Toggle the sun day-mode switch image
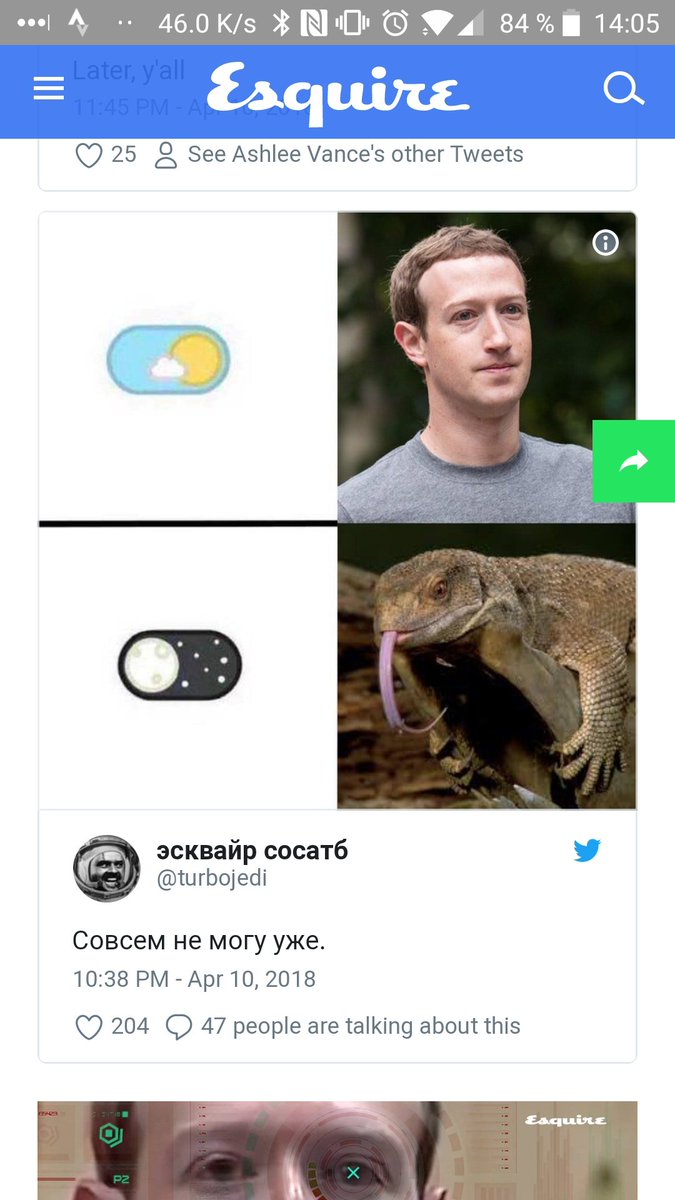 [169, 359]
